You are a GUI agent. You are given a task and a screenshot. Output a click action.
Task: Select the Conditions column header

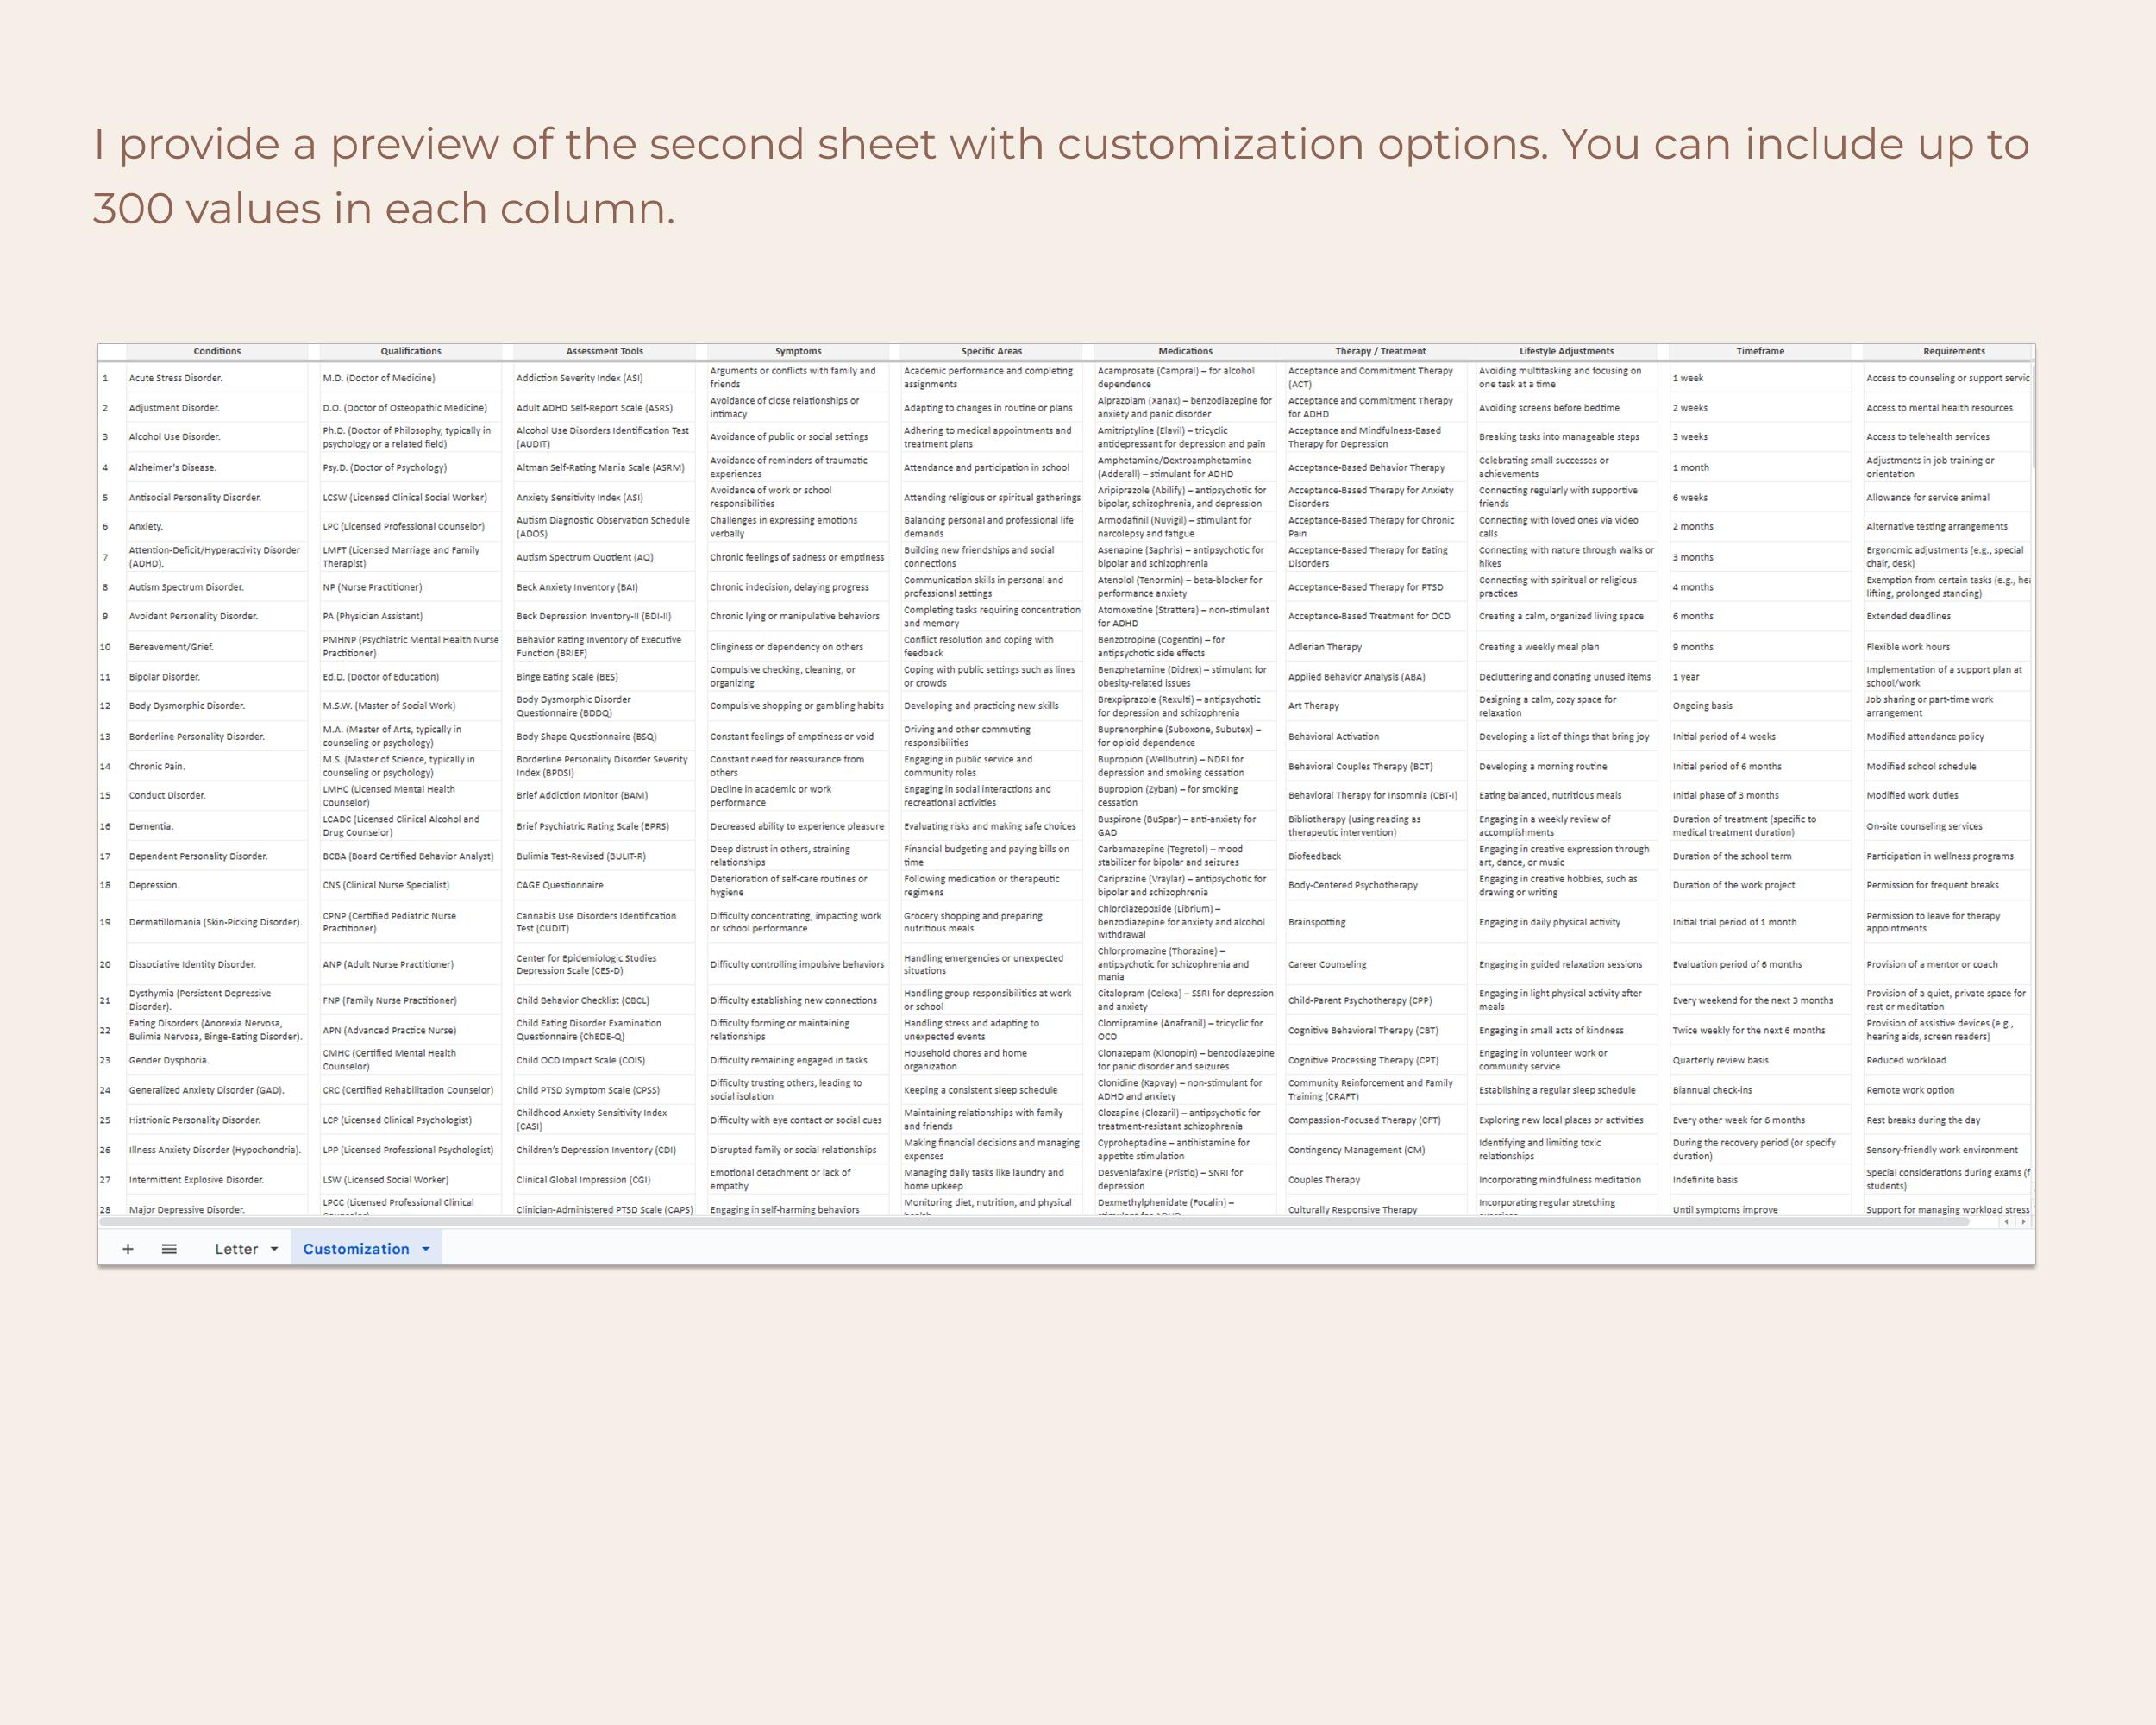pos(217,351)
